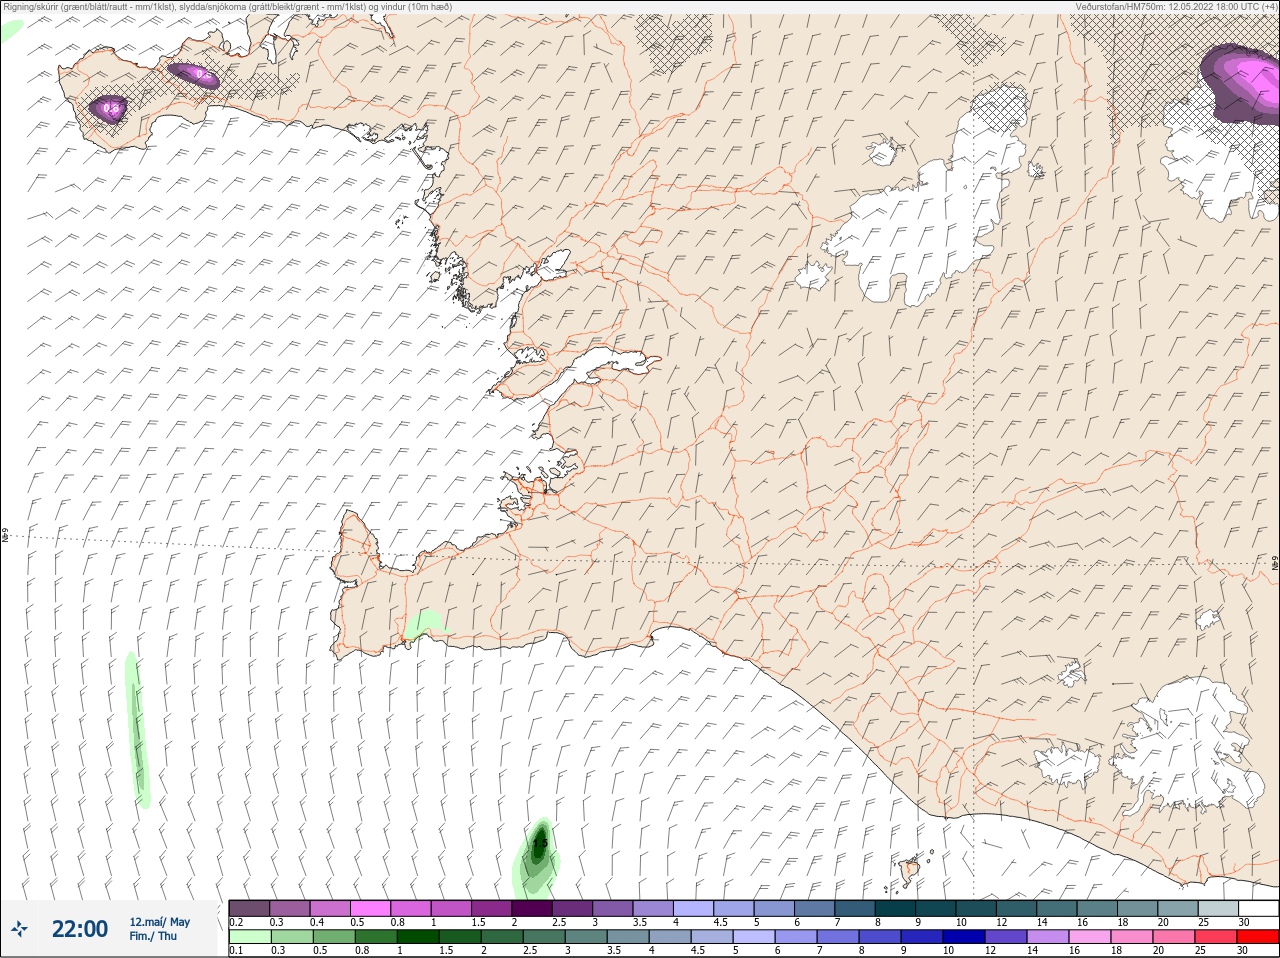Click the Vestmannaeyjar island off the south coast
1280x958 pixels.
click(911, 871)
